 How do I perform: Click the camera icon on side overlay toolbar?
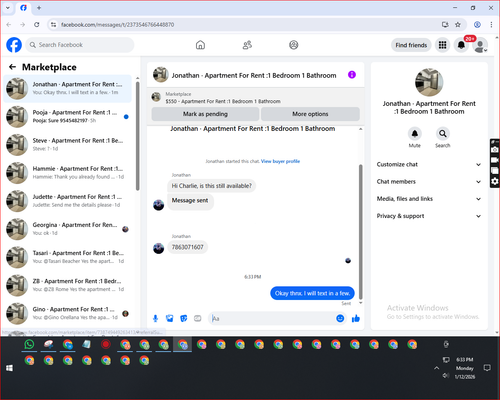coord(495,150)
